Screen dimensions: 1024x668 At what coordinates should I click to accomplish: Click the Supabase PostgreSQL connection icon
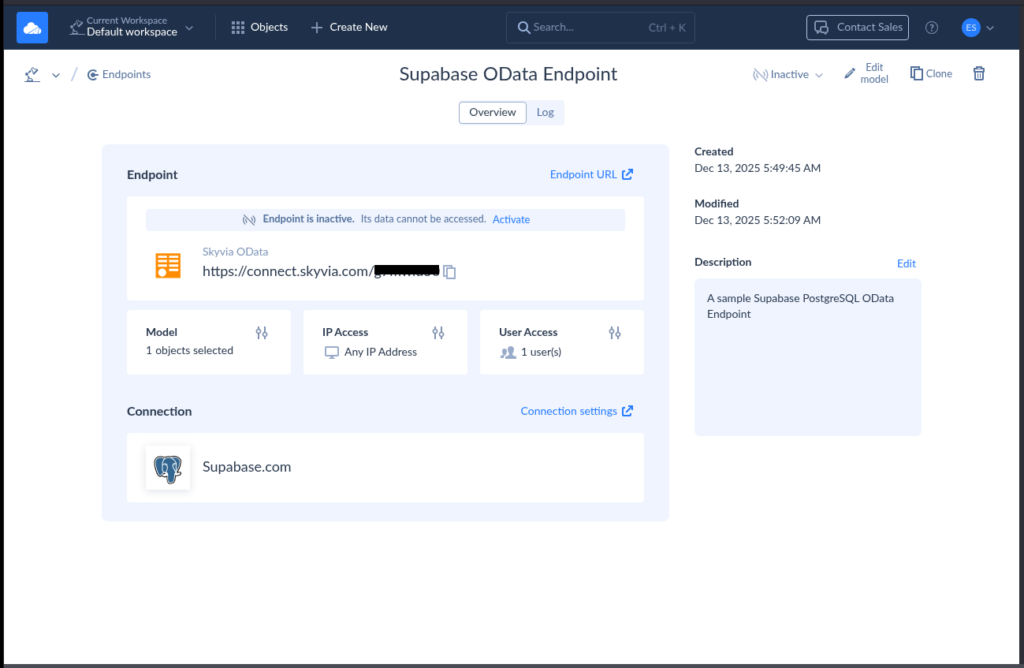tap(167, 466)
